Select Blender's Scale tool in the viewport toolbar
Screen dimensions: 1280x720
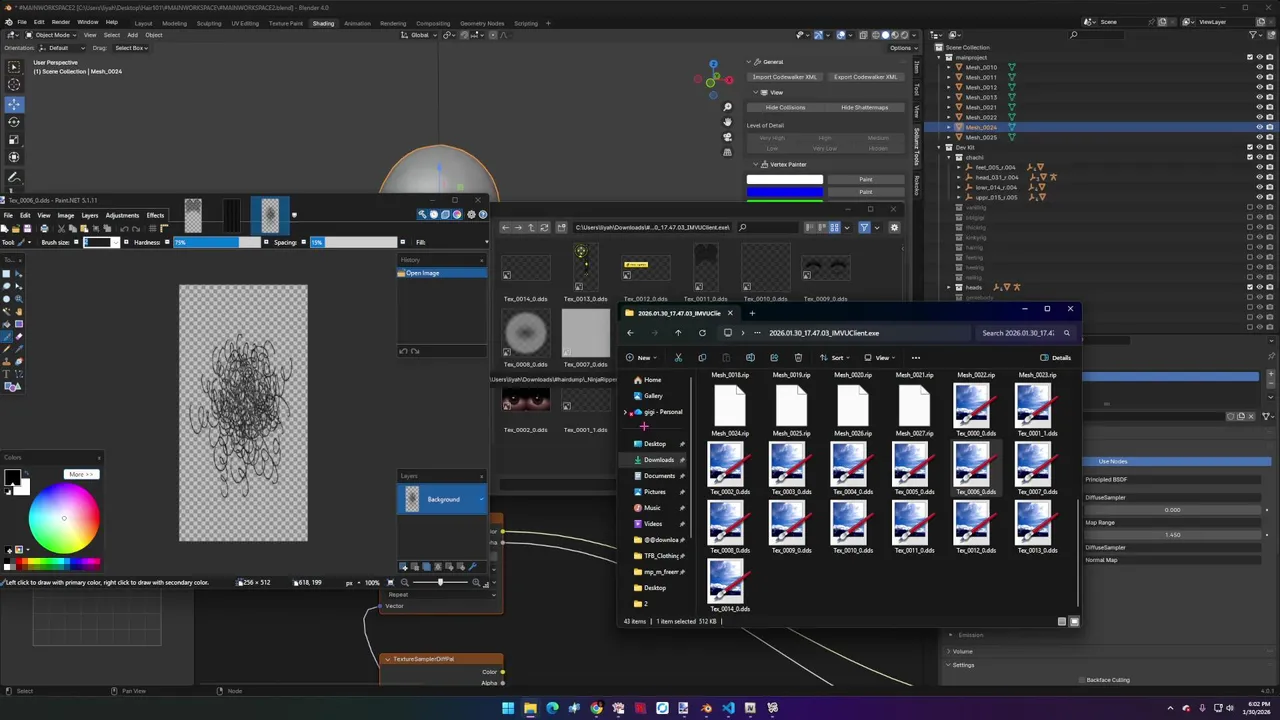(14, 139)
